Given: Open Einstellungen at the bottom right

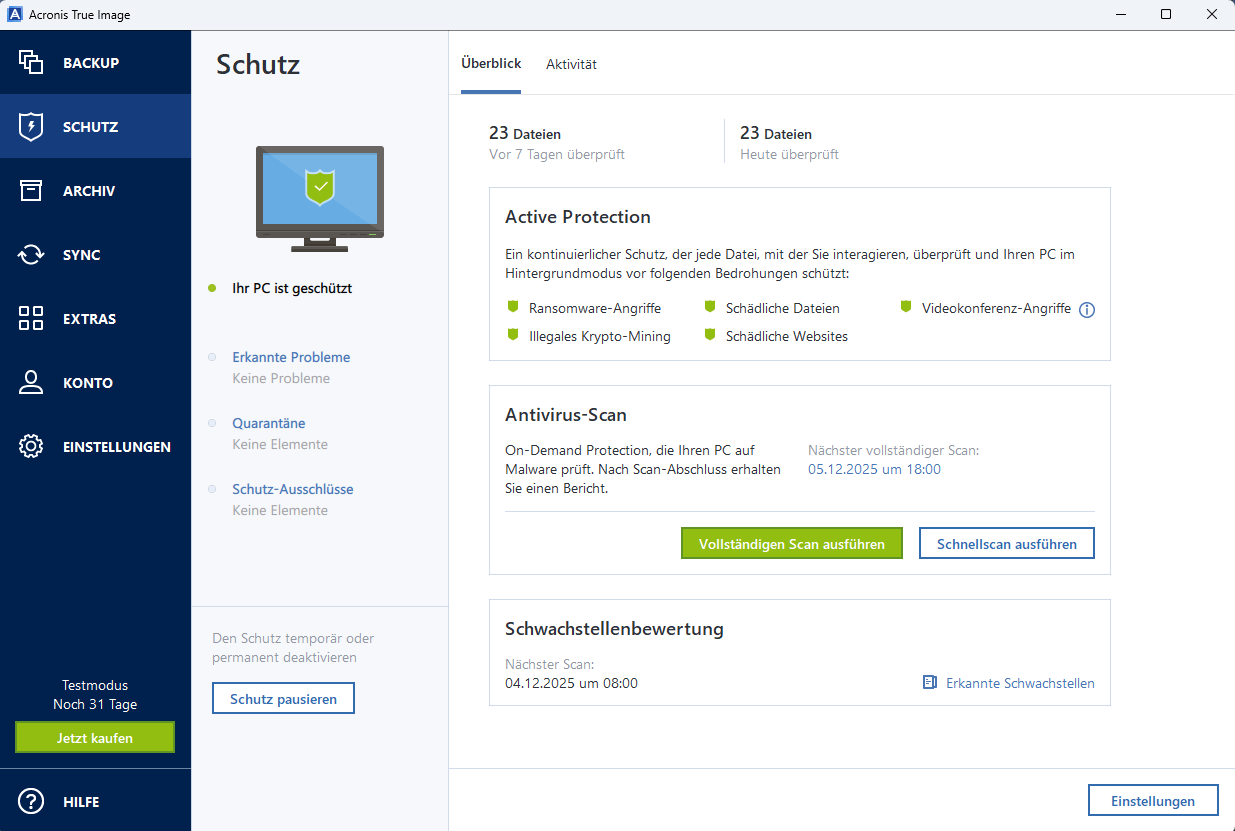Looking at the screenshot, I should (x=1153, y=800).
